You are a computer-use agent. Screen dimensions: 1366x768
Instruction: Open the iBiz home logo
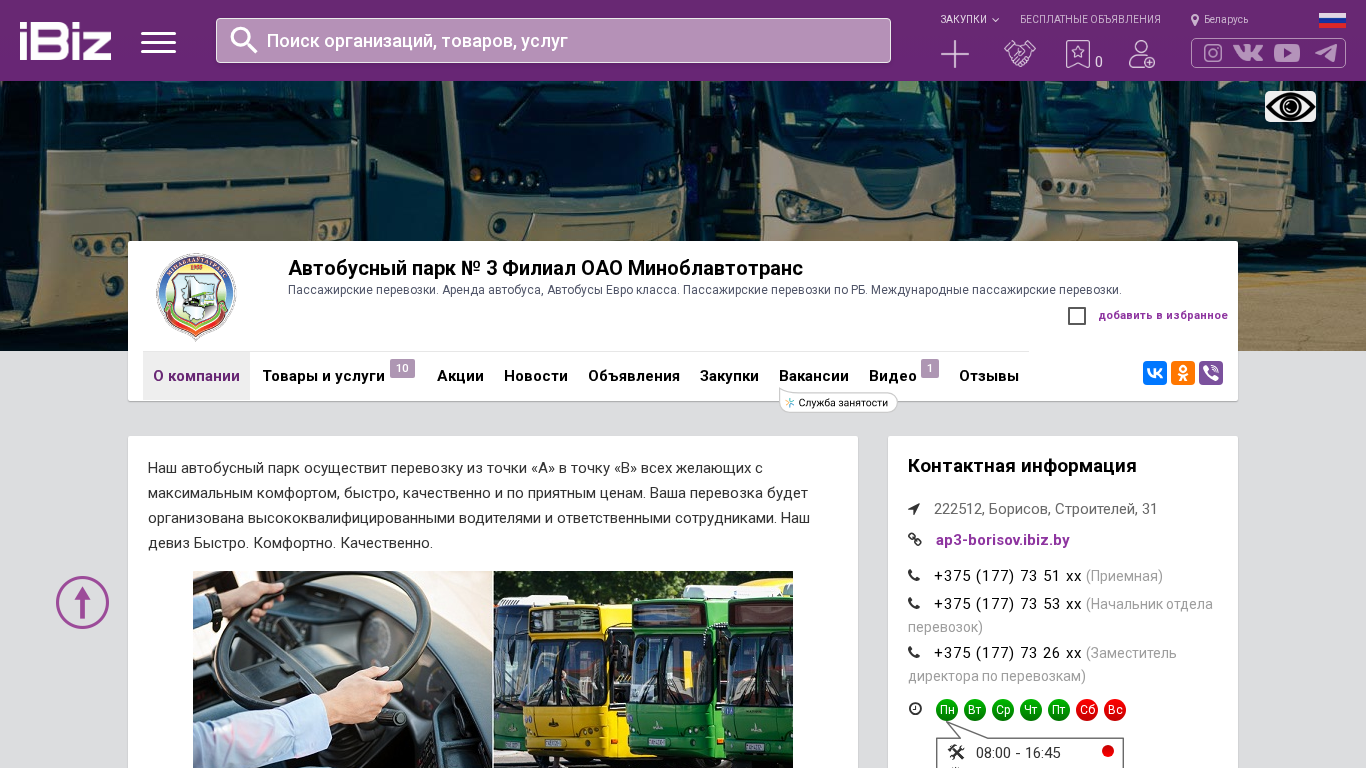(x=65, y=41)
